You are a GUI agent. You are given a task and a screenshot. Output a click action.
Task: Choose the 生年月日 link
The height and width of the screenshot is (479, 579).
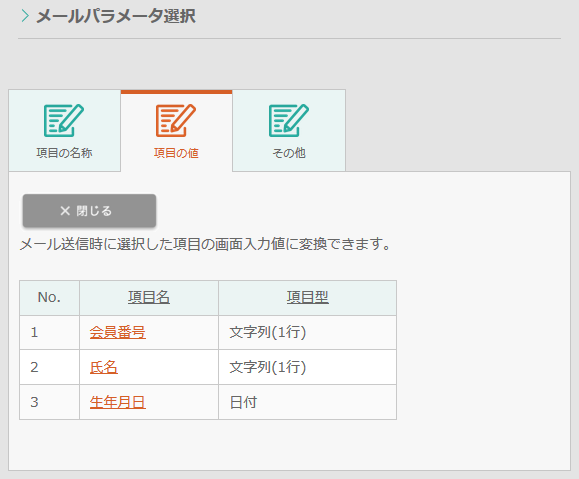[x=117, y=402]
